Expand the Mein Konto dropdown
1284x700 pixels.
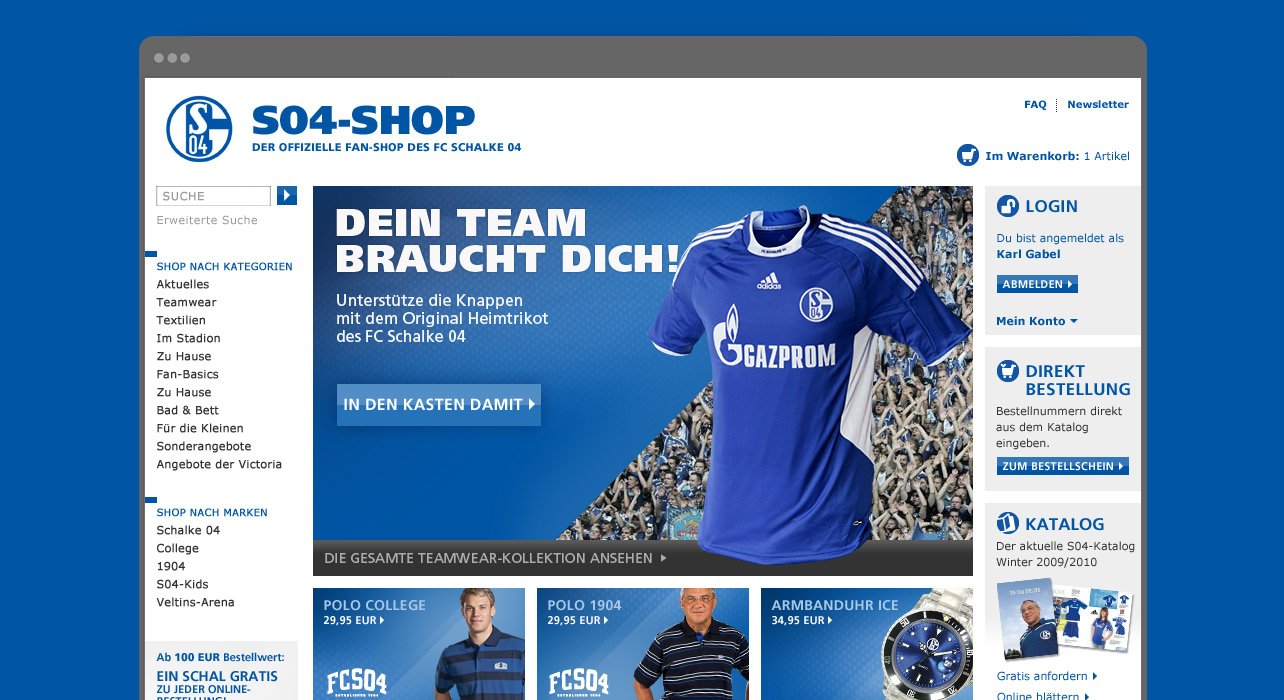pyautogui.click(x=1037, y=321)
